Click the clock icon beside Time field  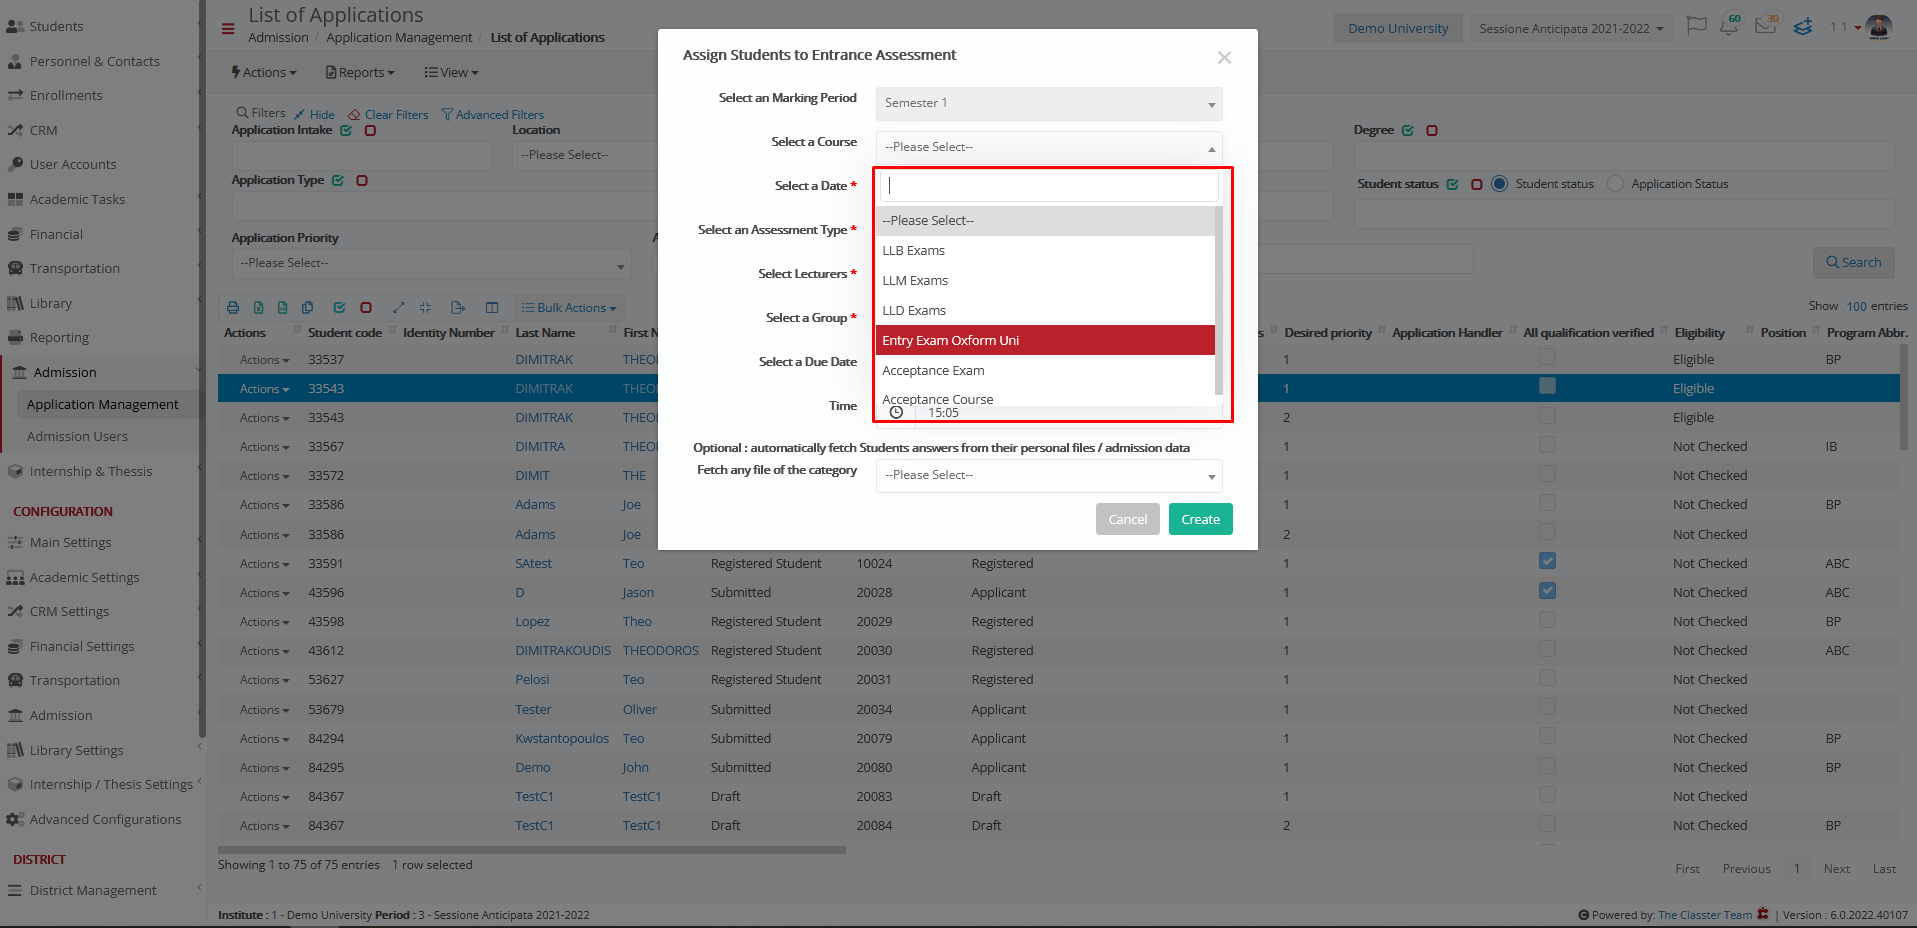click(896, 412)
